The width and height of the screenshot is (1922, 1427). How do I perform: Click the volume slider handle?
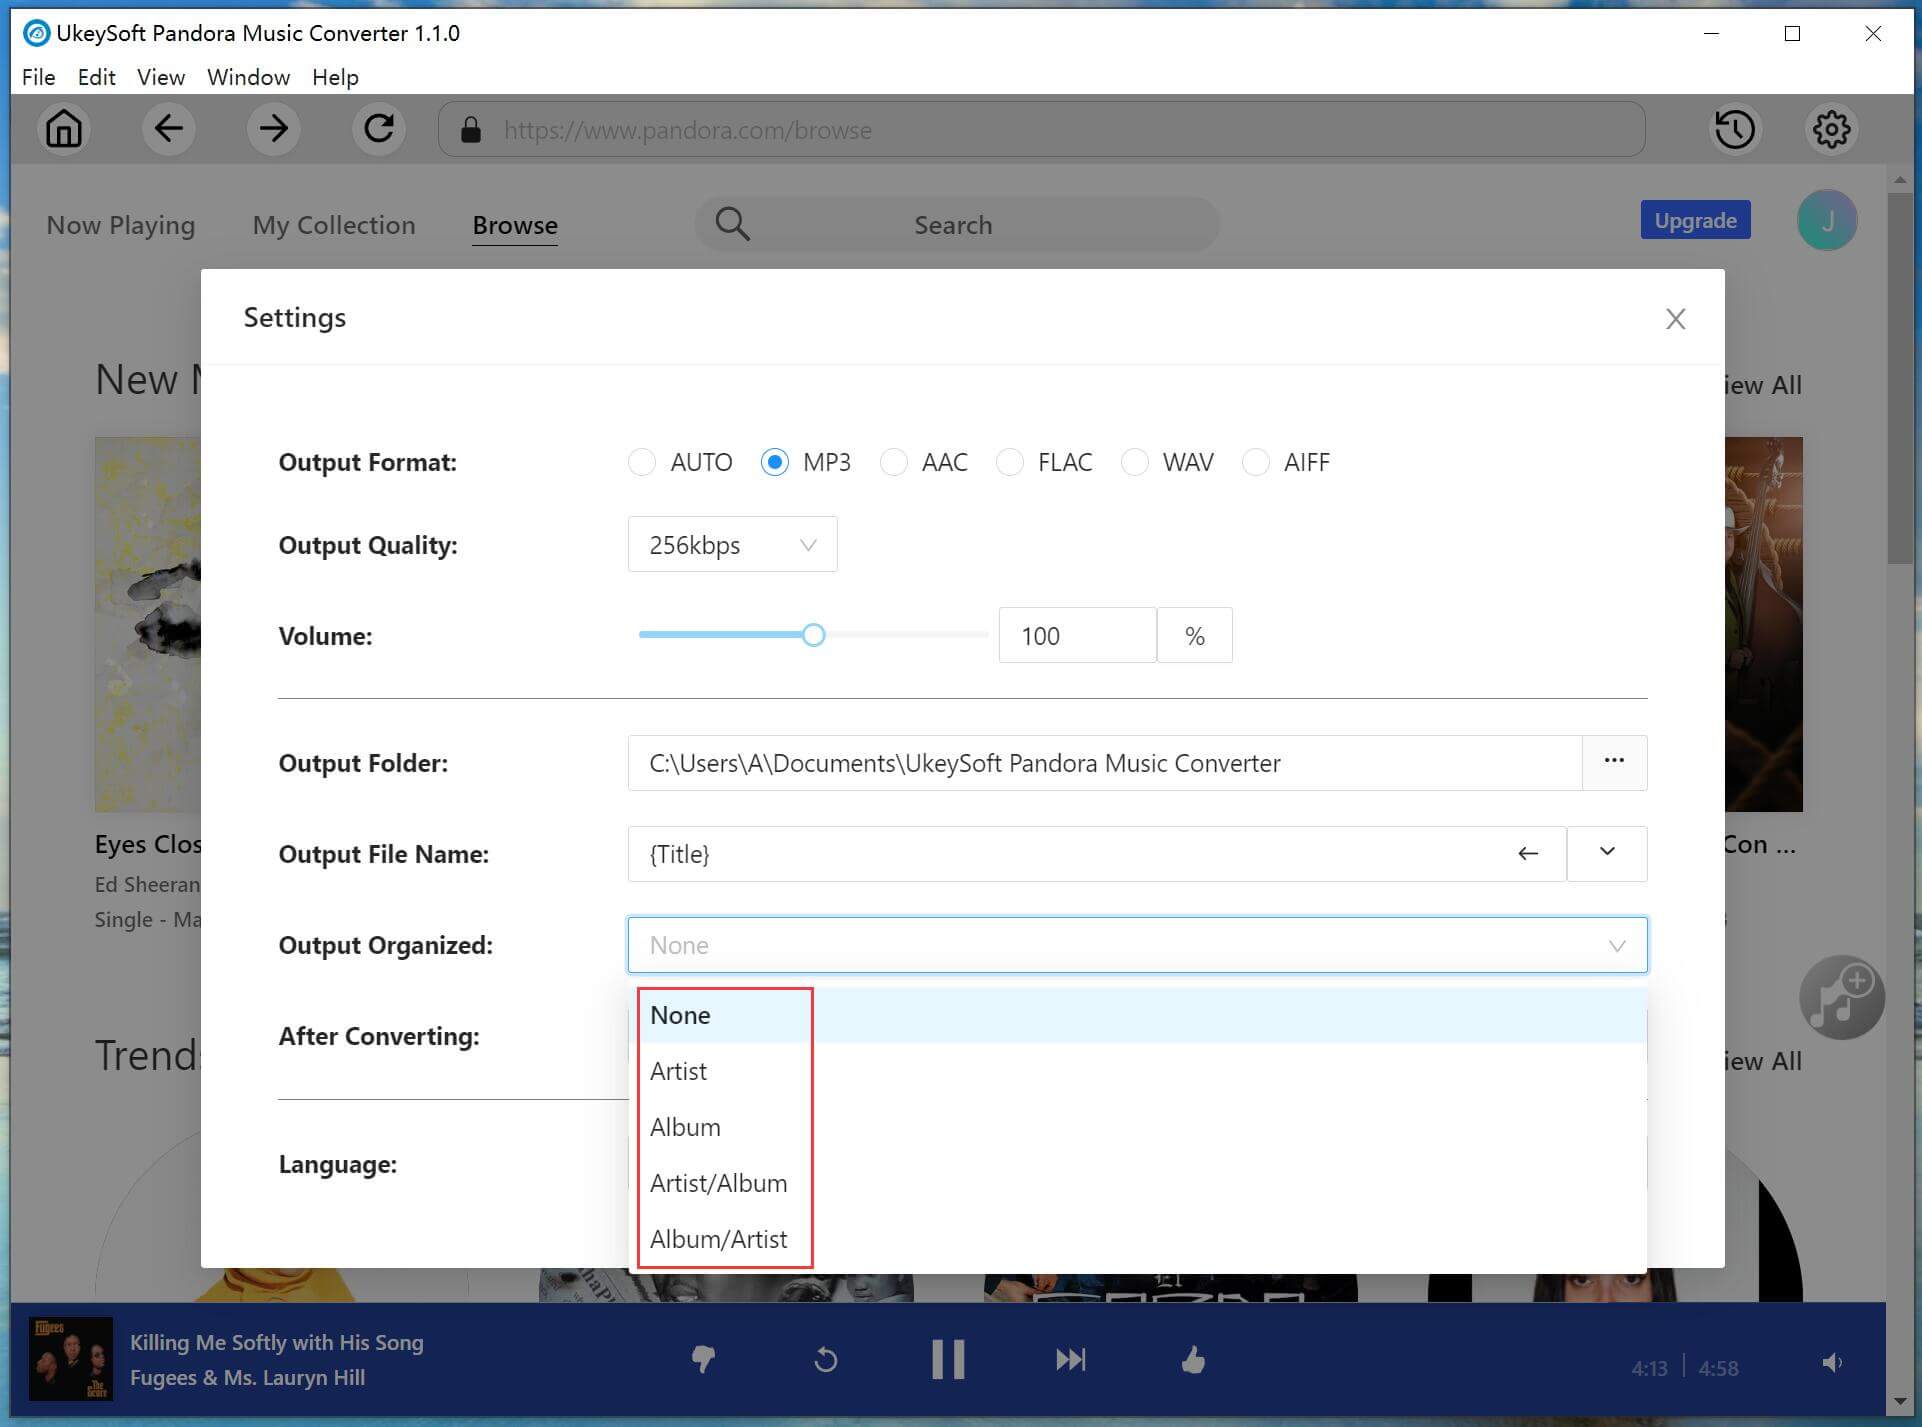click(814, 634)
